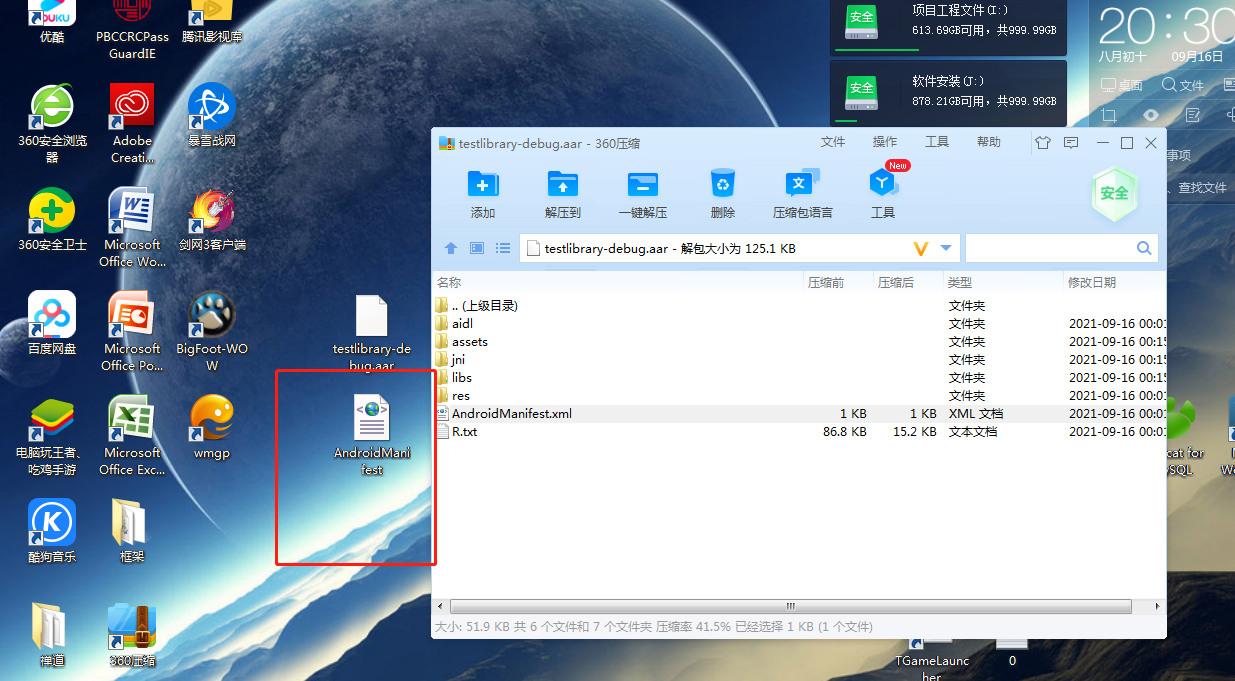Screen dimensions: 1235x681
Task: Select the 禅道 desktop folder
Action: [x=52, y=635]
